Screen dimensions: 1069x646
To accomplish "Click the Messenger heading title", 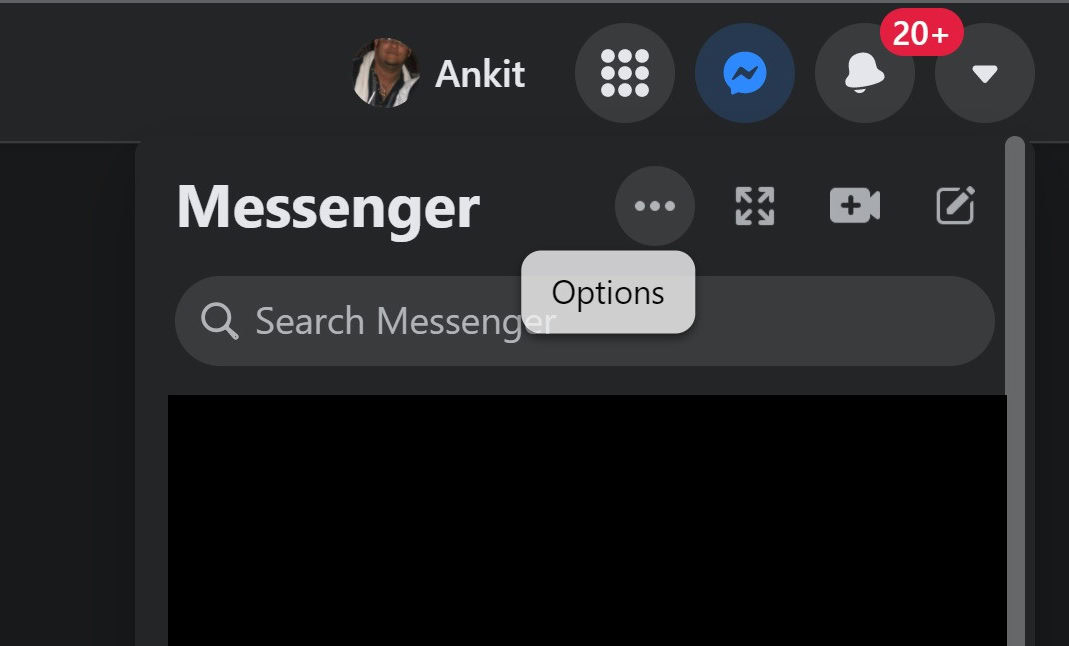I will pos(328,206).
